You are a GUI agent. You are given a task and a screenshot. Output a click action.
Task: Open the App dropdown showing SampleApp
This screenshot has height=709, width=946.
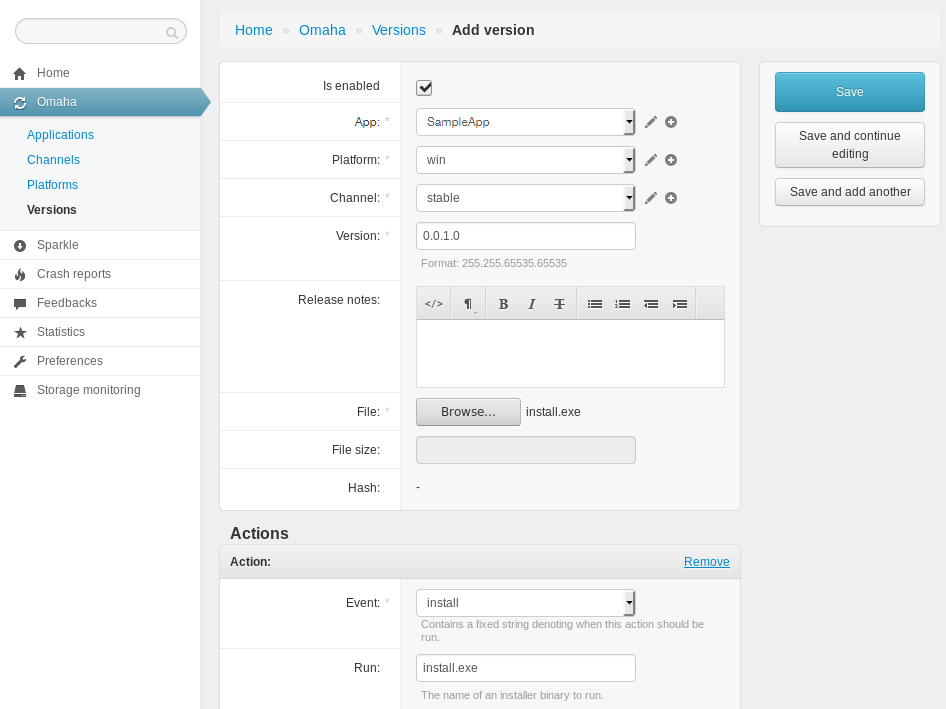pos(525,122)
